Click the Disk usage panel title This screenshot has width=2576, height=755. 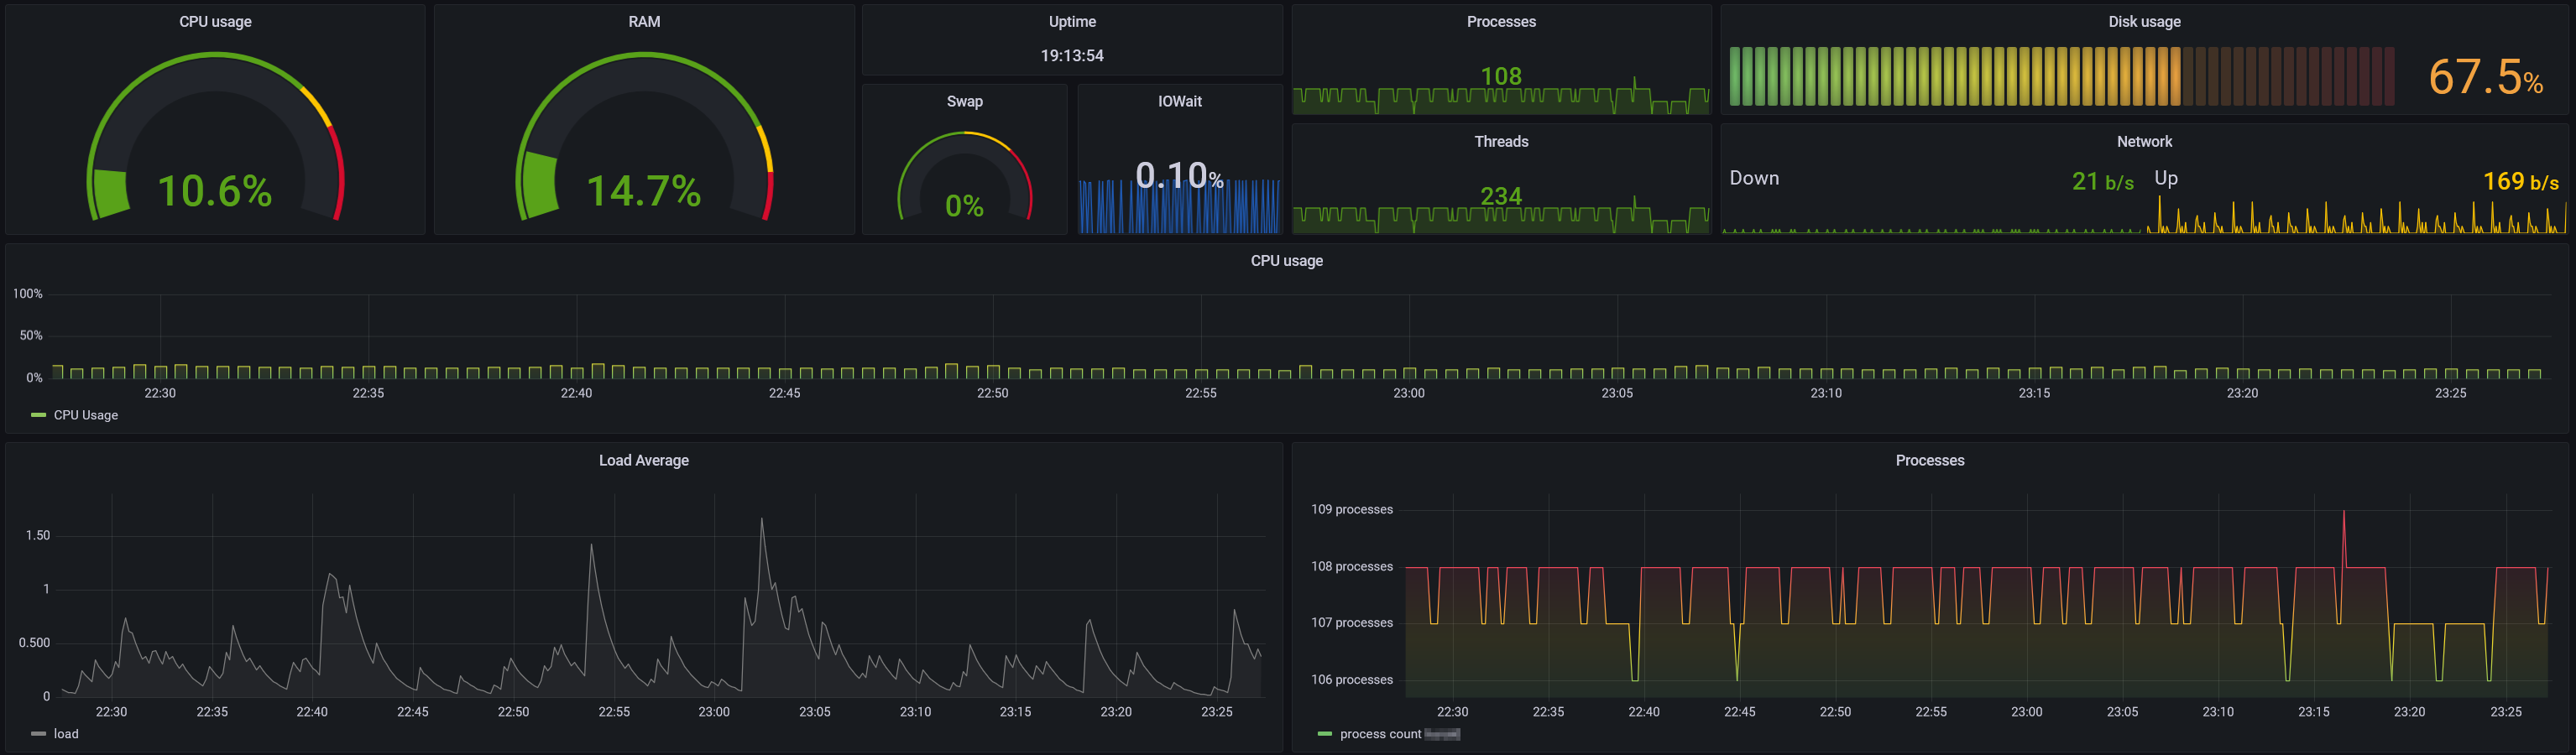point(2144,21)
